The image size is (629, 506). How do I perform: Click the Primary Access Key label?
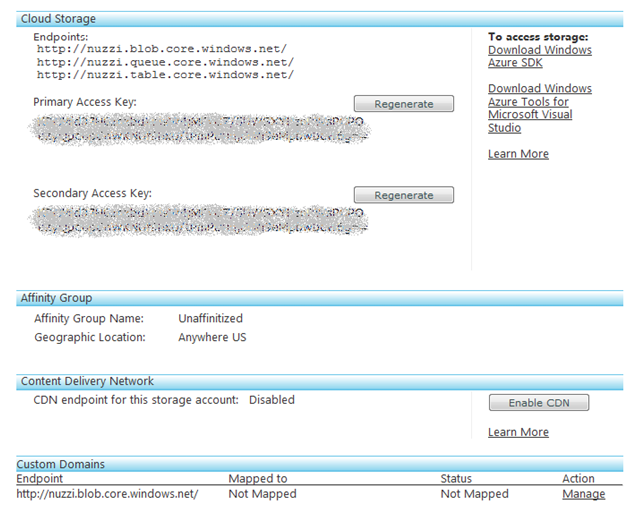tap(85, 102)
